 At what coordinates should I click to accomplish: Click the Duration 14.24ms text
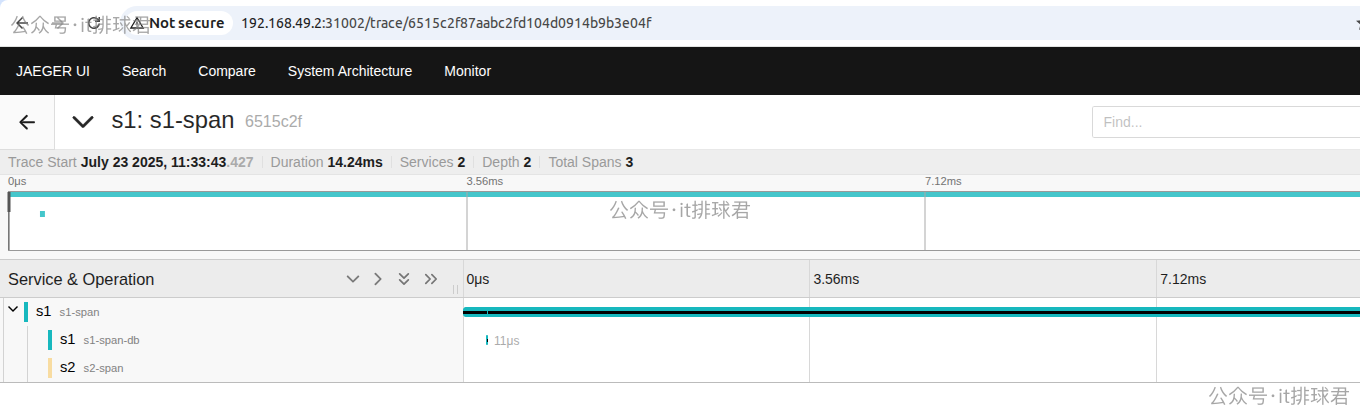326,162
